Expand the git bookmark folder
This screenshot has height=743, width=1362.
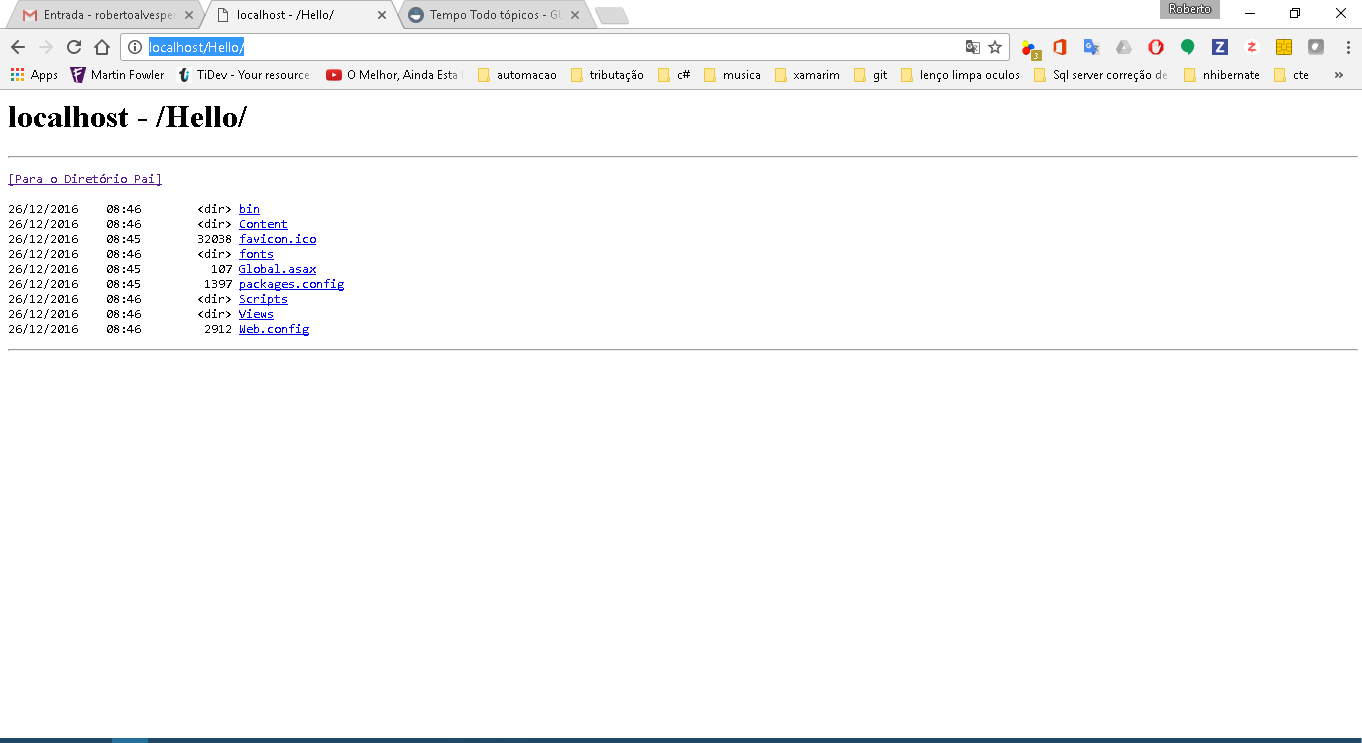870,75
